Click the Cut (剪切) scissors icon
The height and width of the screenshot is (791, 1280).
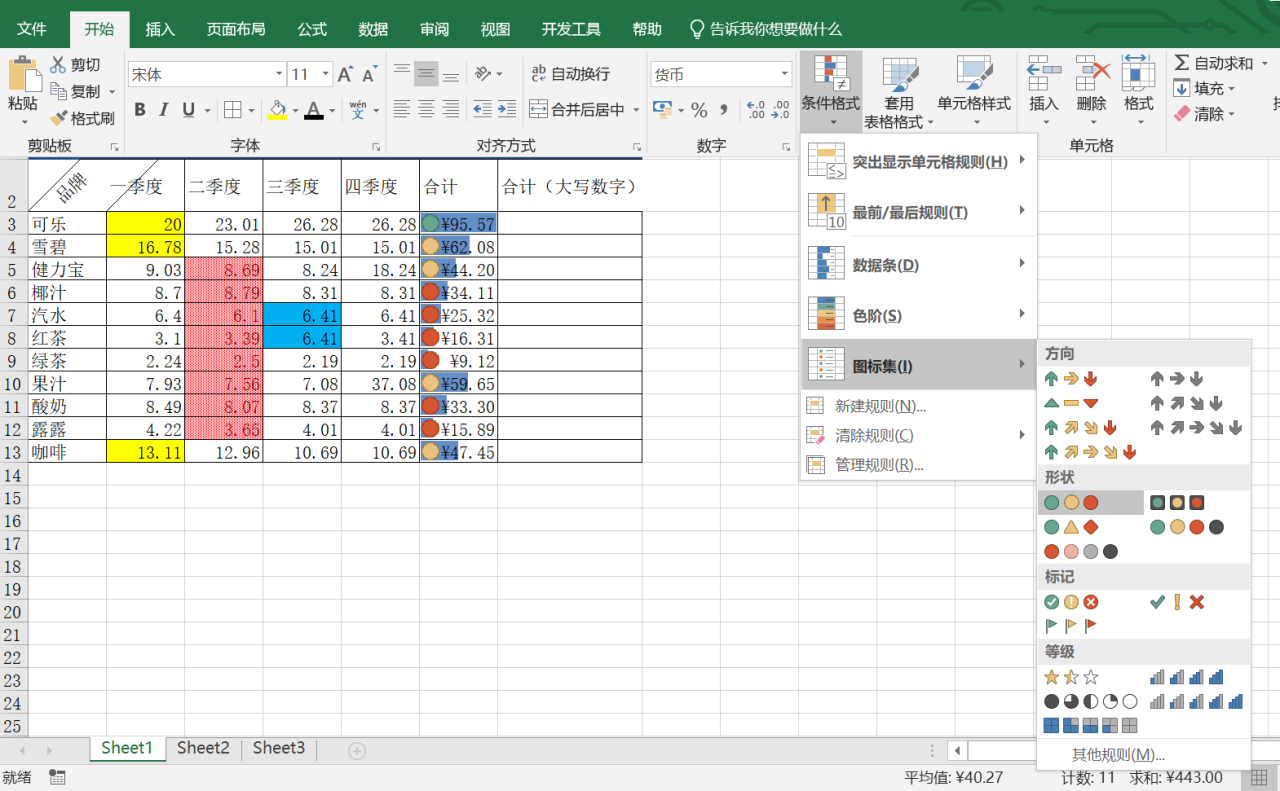[58, 65]
